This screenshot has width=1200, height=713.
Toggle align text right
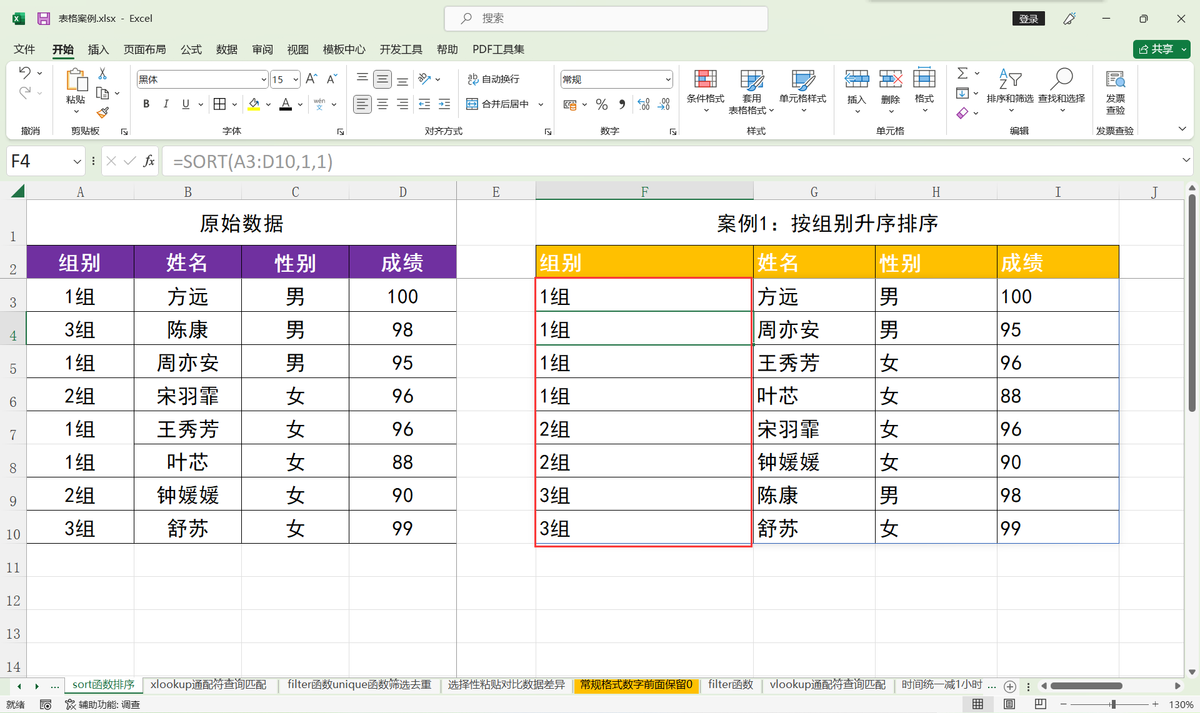[x=402, y=104]
